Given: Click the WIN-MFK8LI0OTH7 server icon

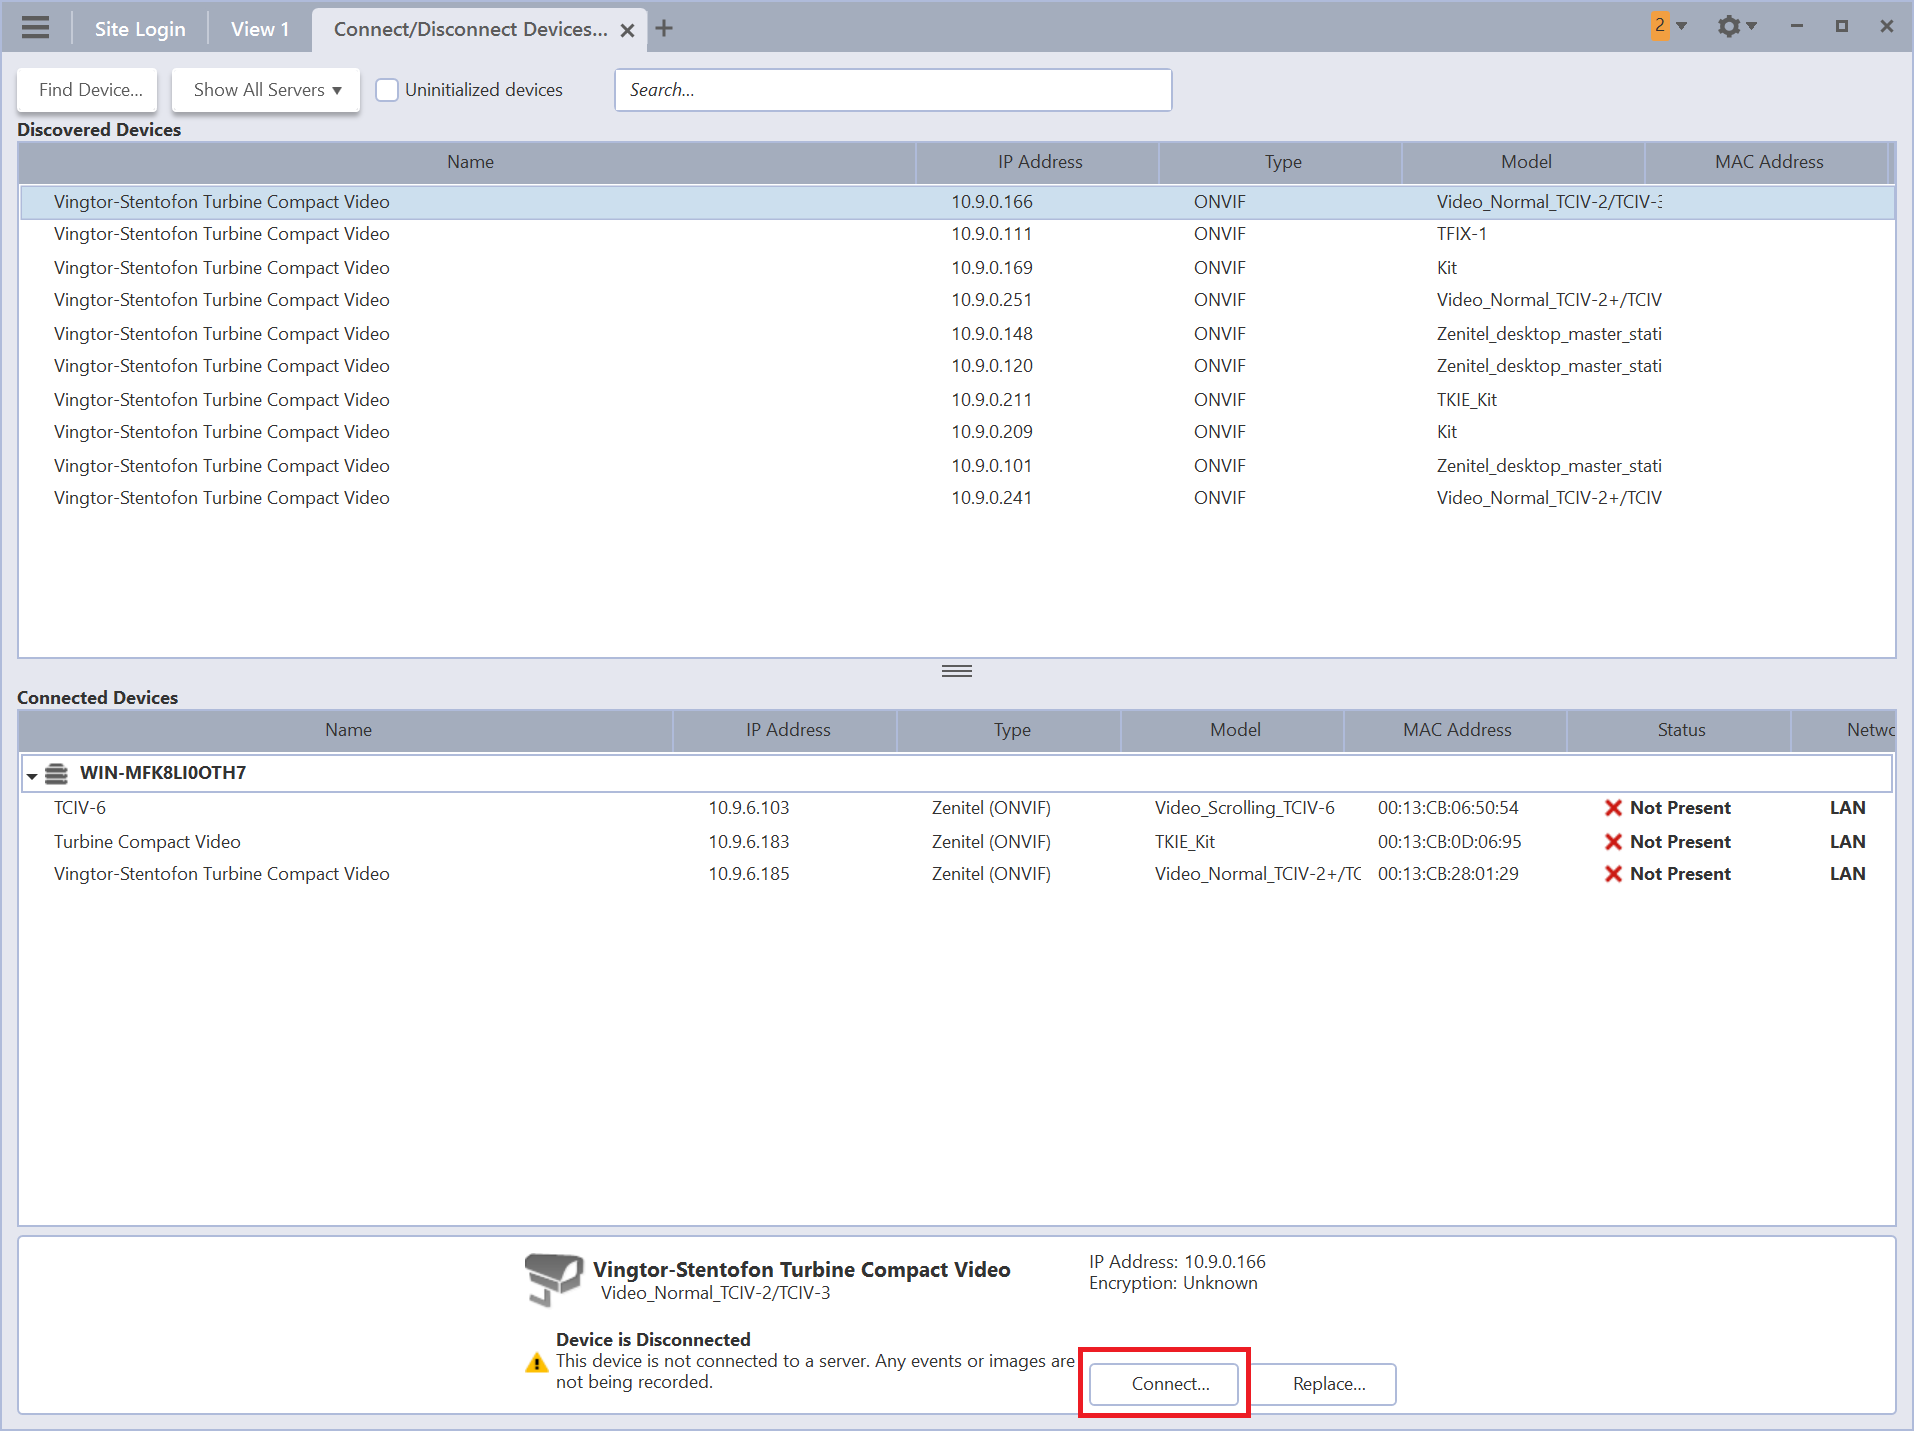Looking at the screenshot, I should pyautogui.click(x=57, y=773).
